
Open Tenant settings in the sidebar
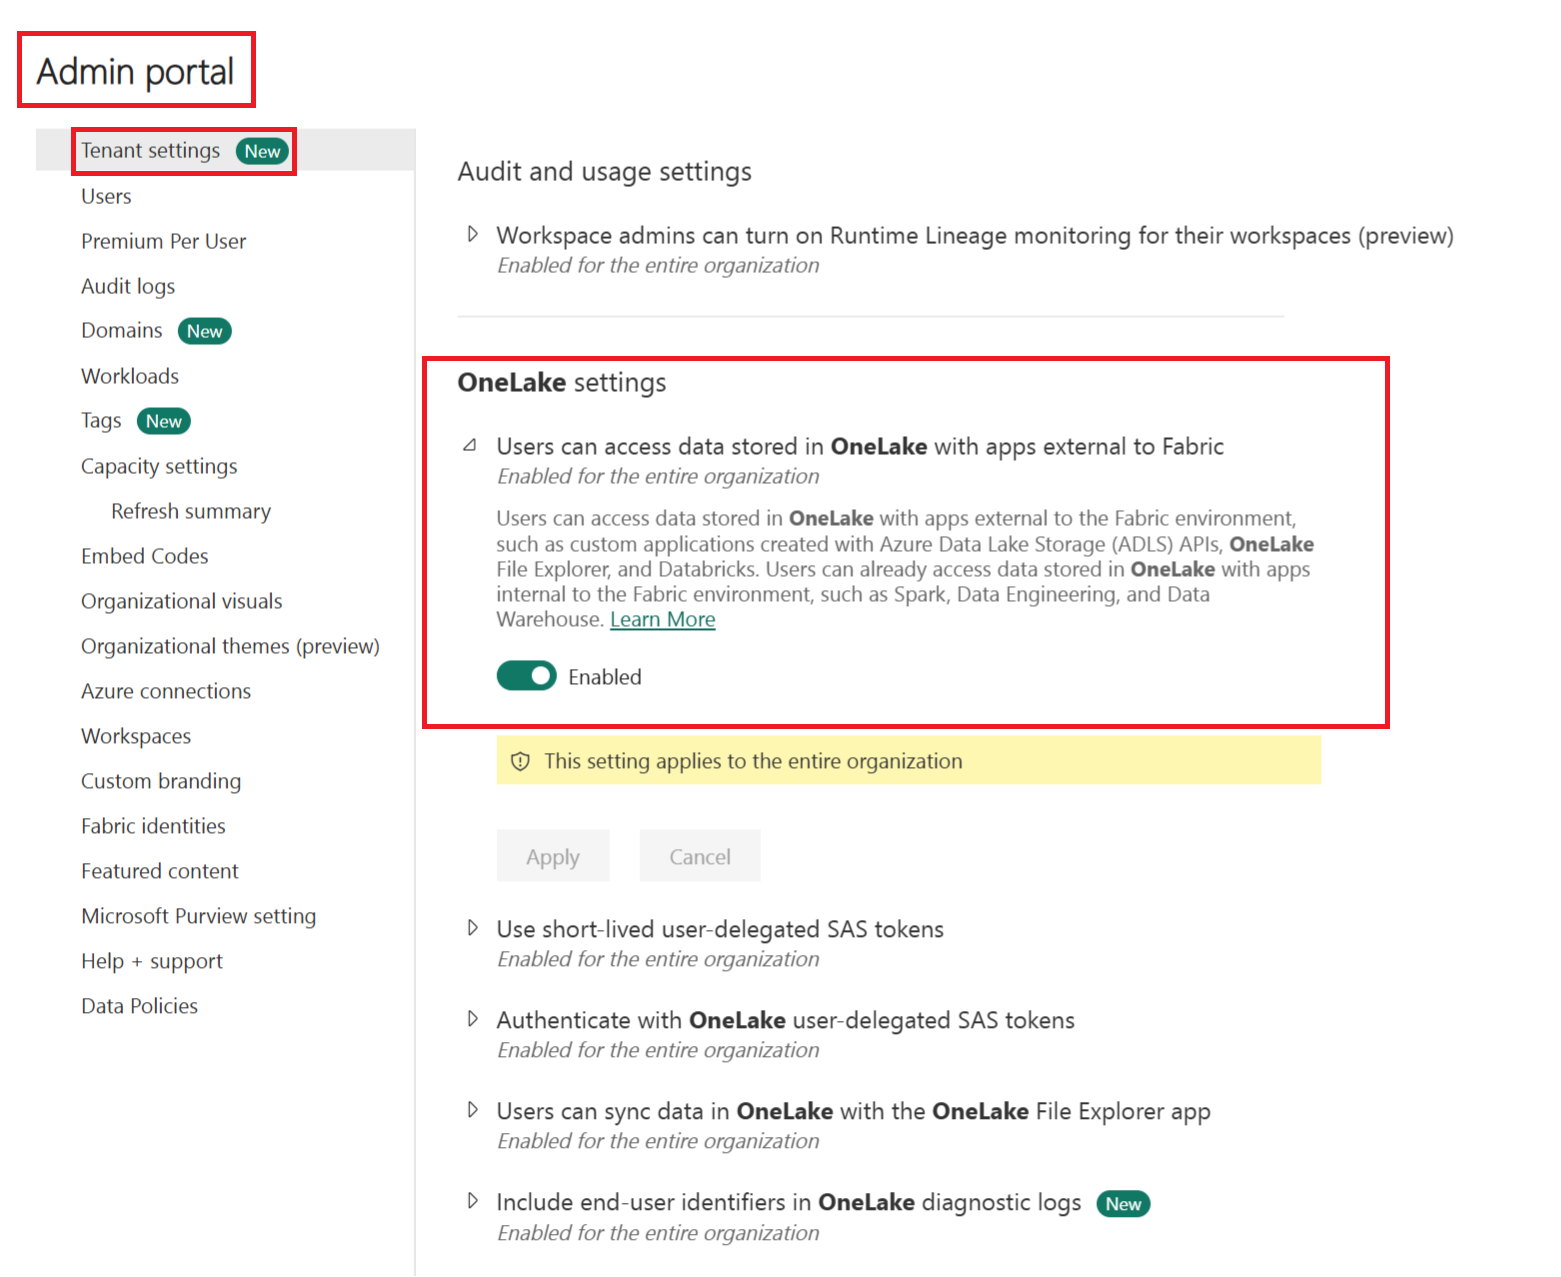150,151
